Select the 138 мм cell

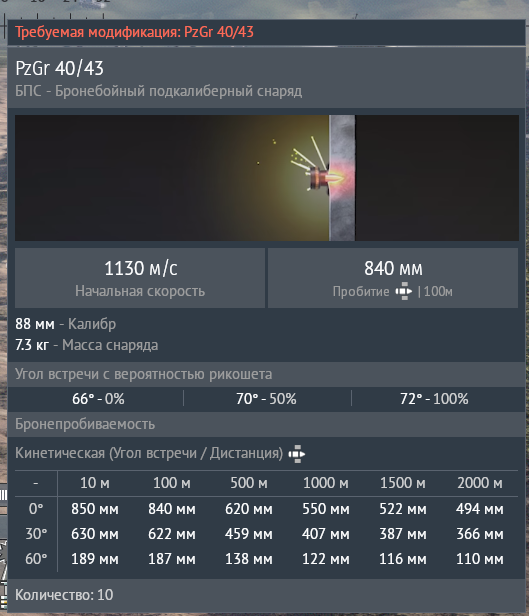point(249,559)
